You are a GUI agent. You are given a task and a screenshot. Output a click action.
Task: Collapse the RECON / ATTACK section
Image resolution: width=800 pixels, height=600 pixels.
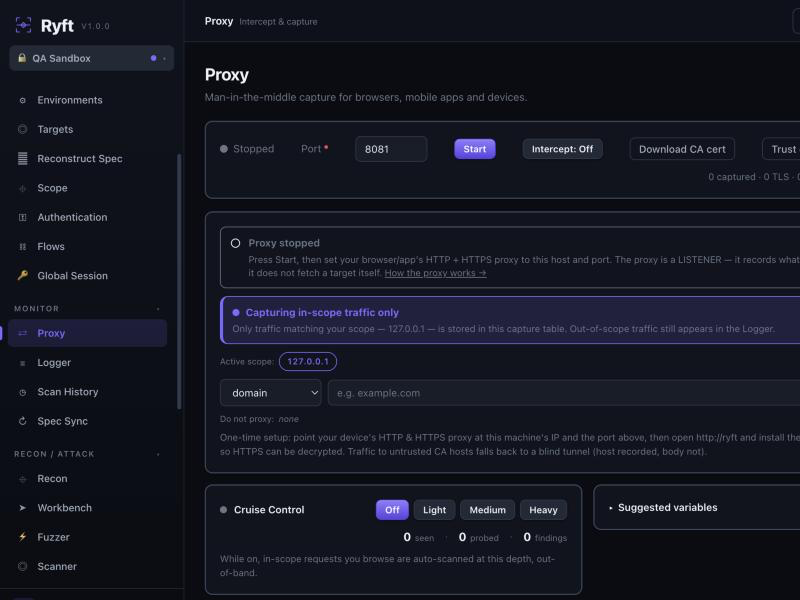[87, 454]
